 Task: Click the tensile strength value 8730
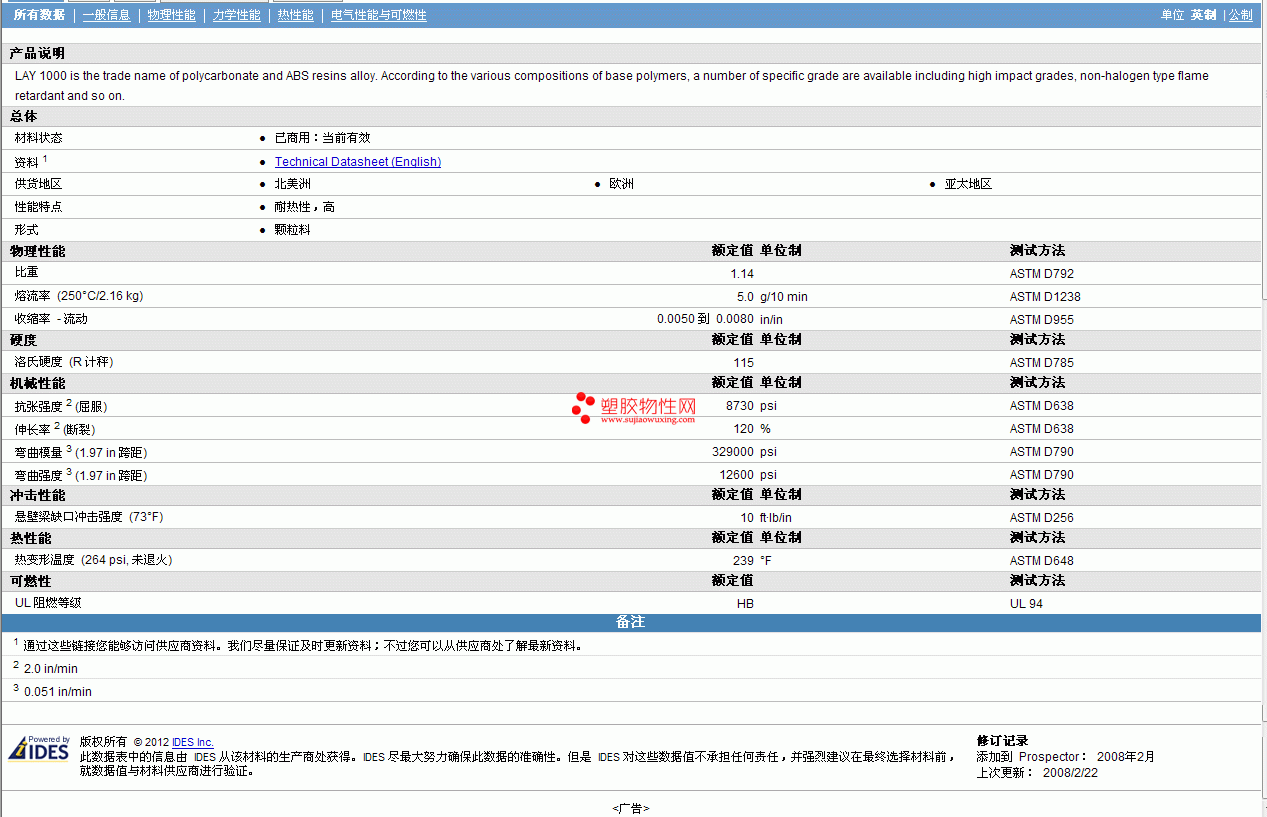[x=740, y=406]
